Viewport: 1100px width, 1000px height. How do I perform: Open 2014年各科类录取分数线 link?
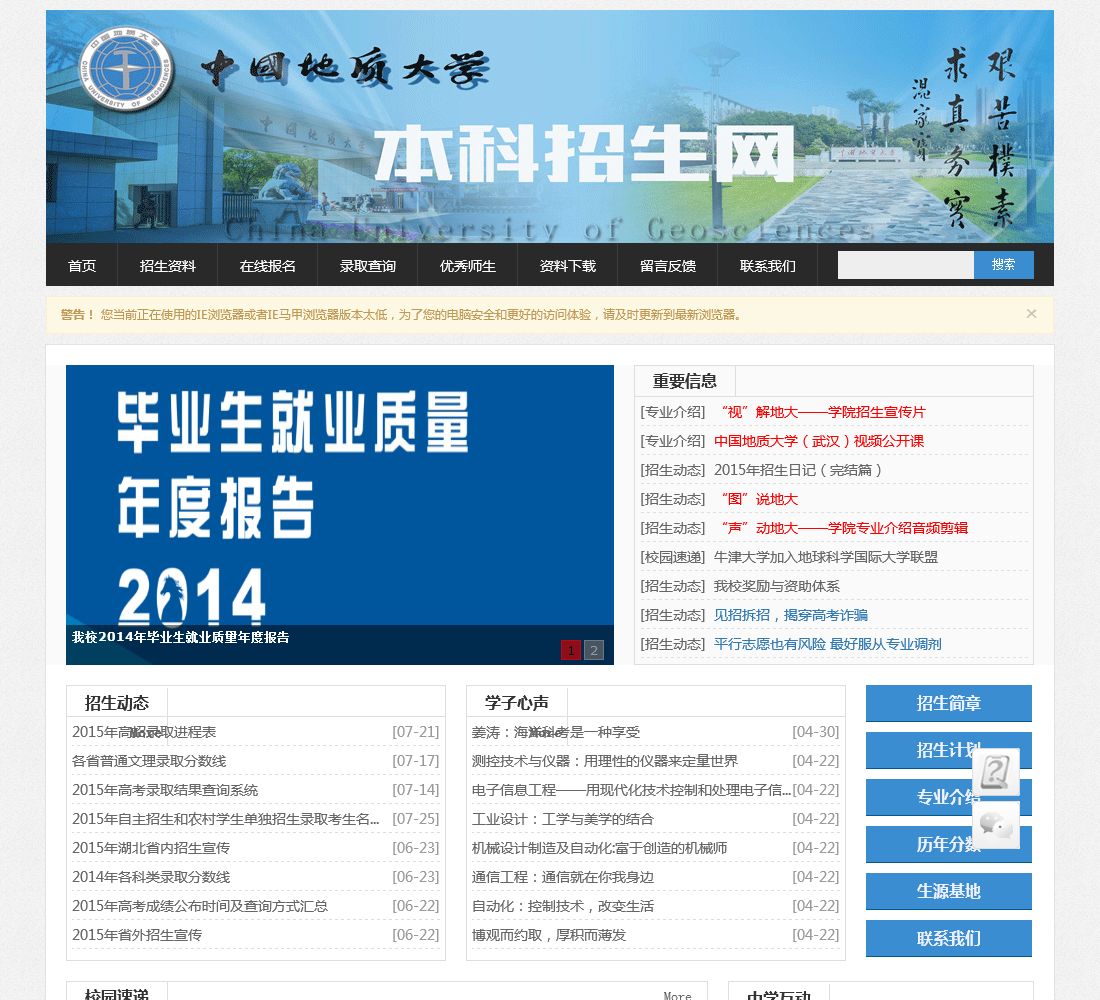pos(151,877)
